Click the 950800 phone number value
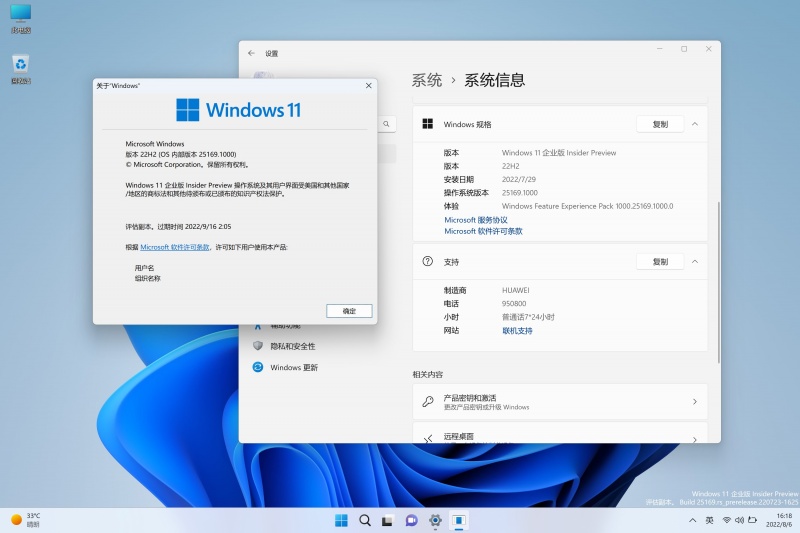 (x=514, y=303)
